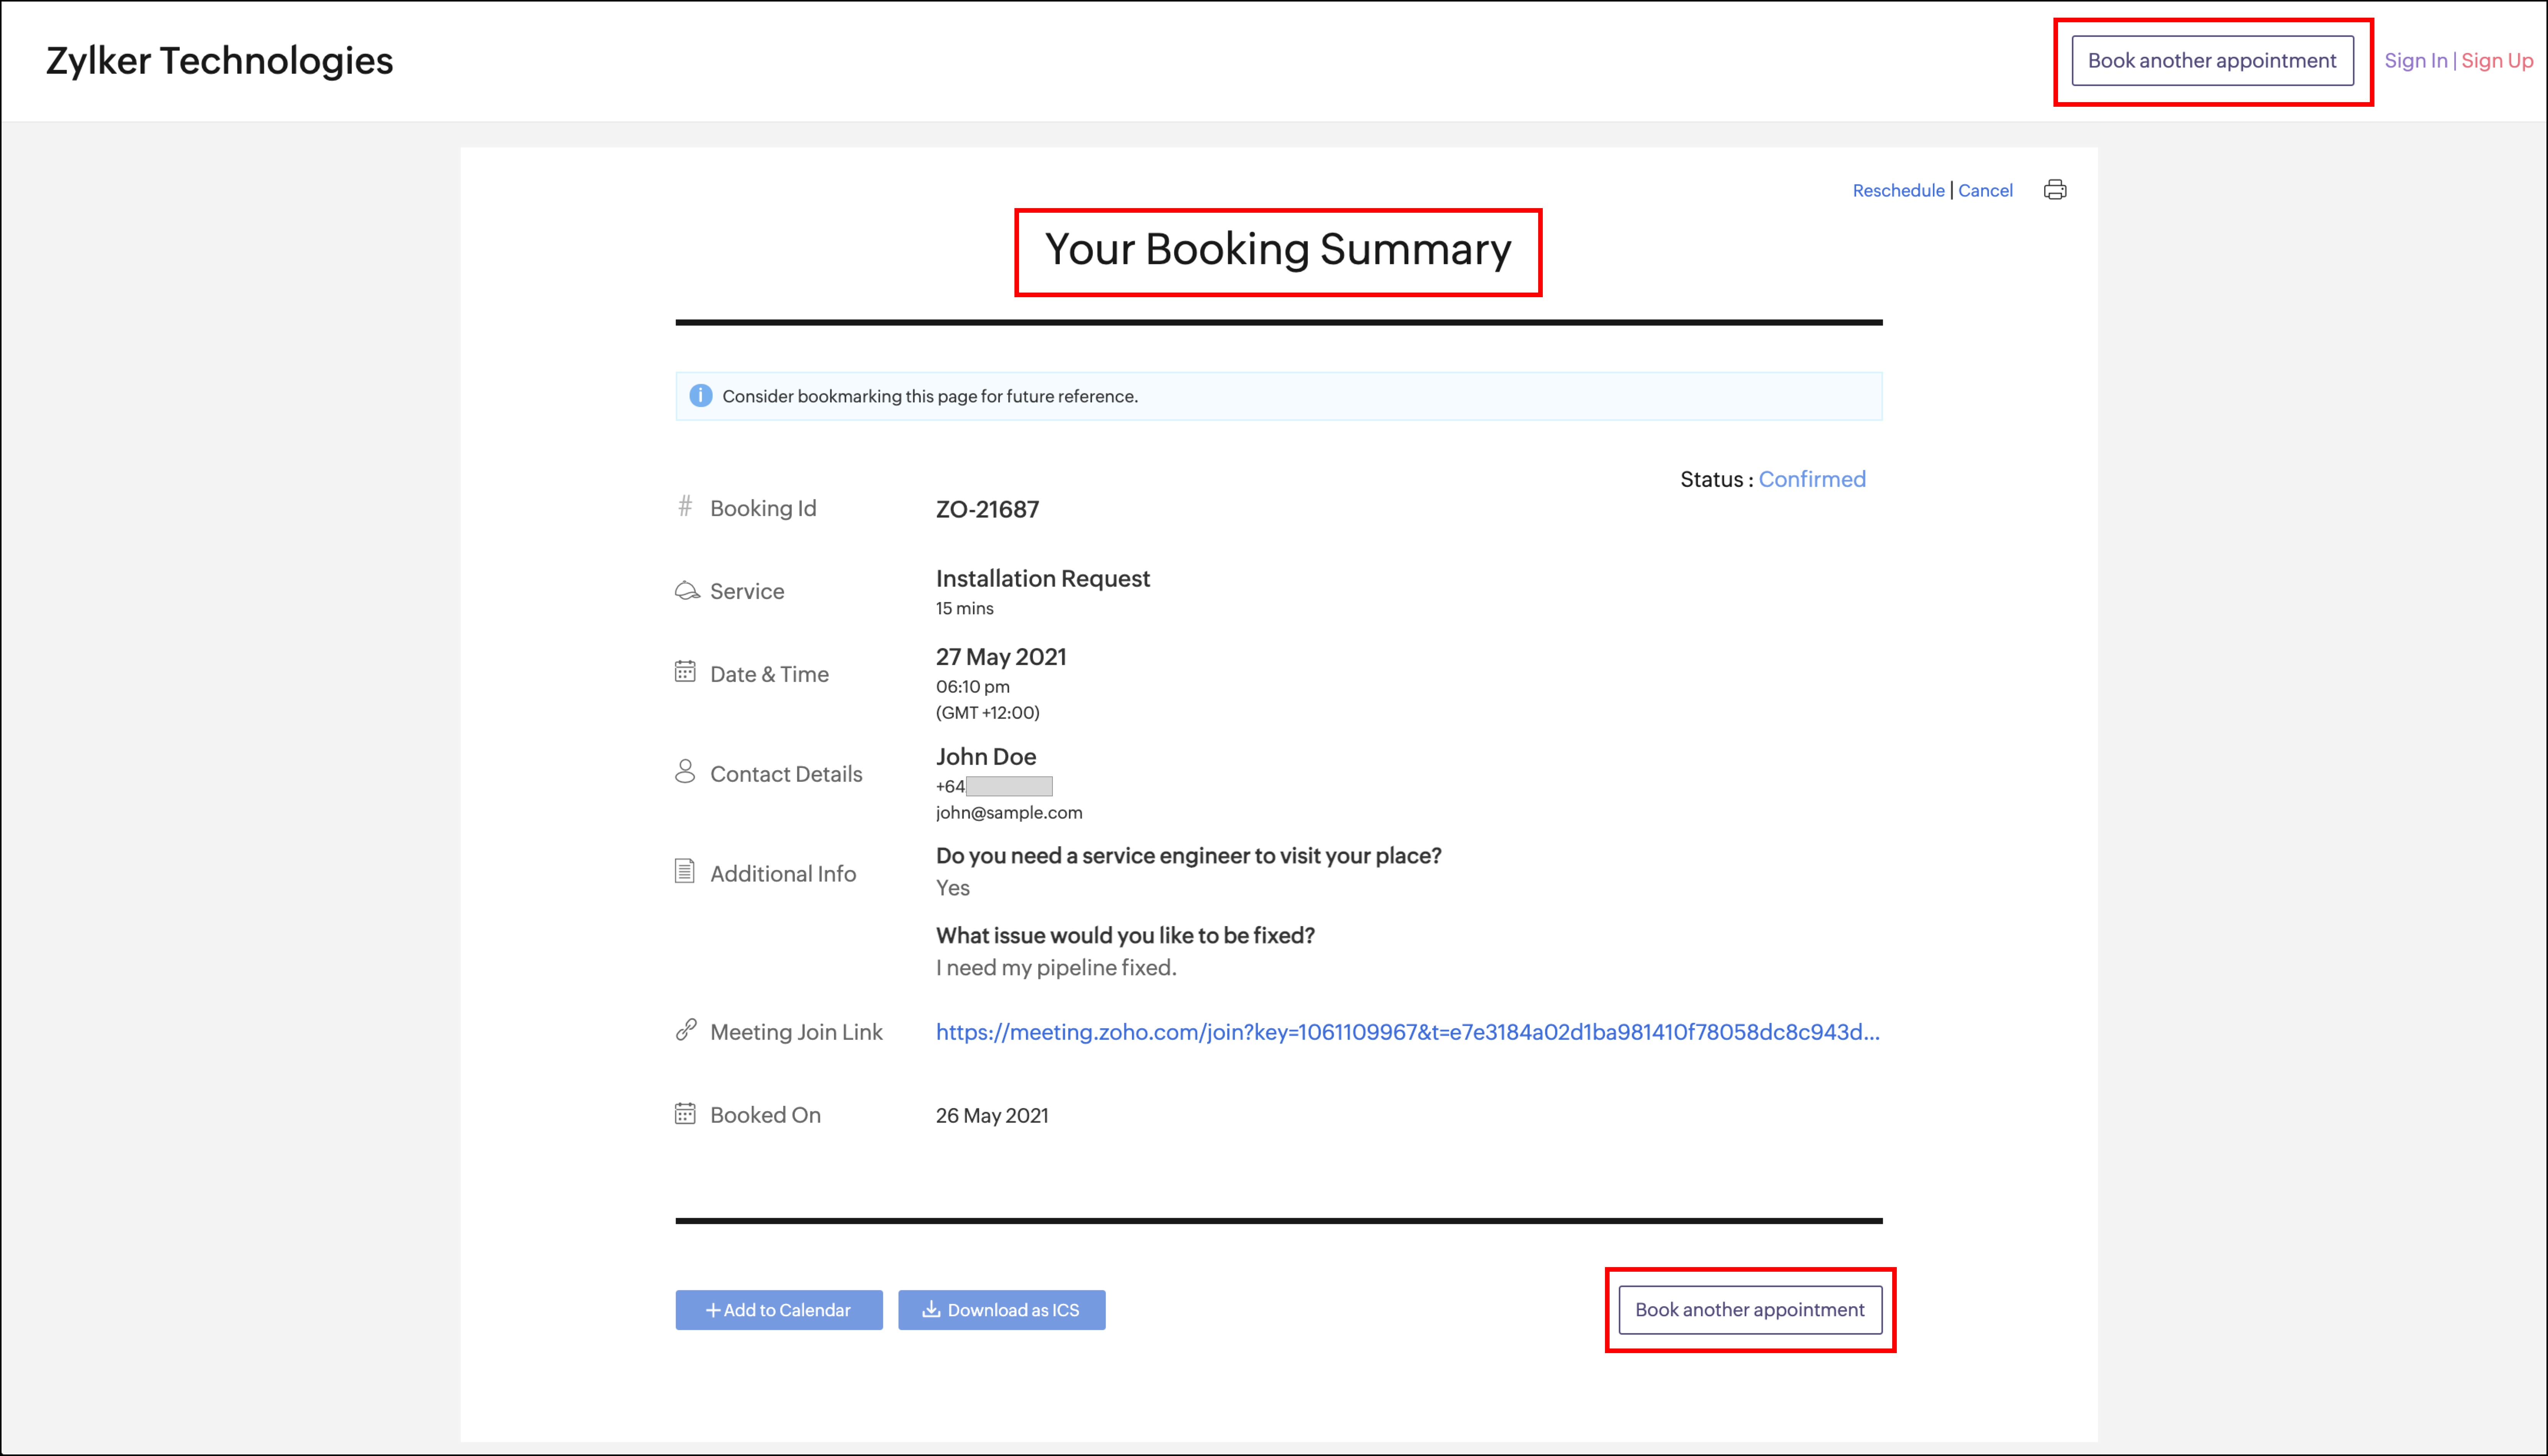Open the Sign Up link

click(2497, 61)
